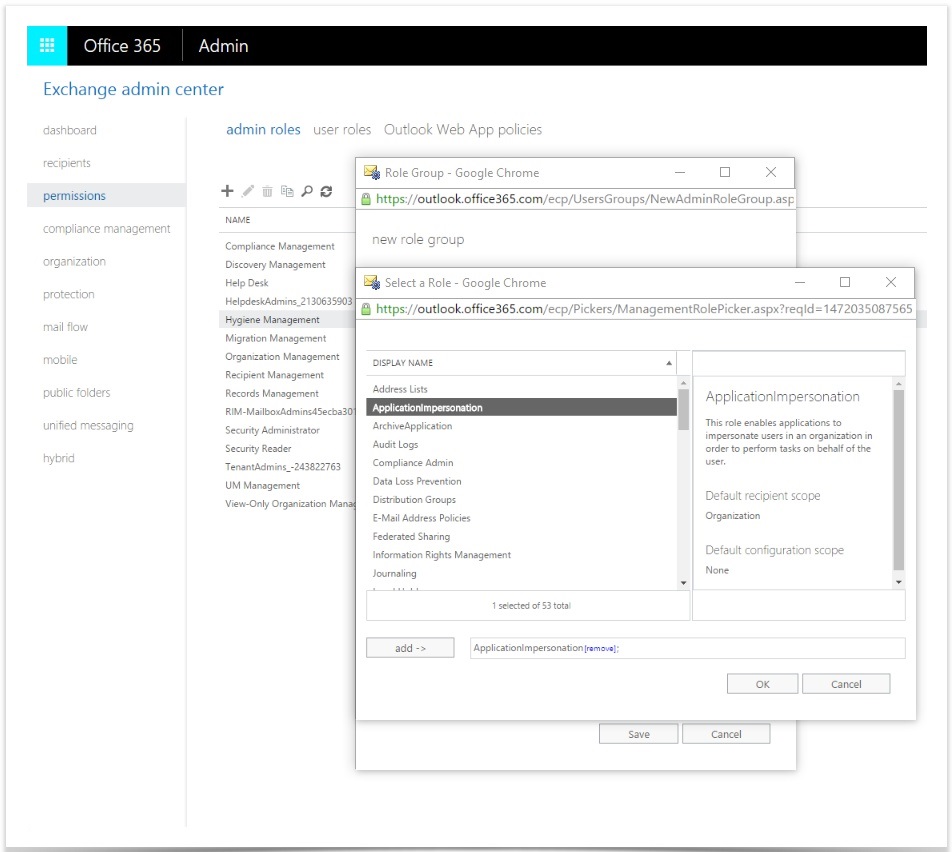Click the Role Group address bar URL
Screen dimensions: 952x852
point(585,199)
